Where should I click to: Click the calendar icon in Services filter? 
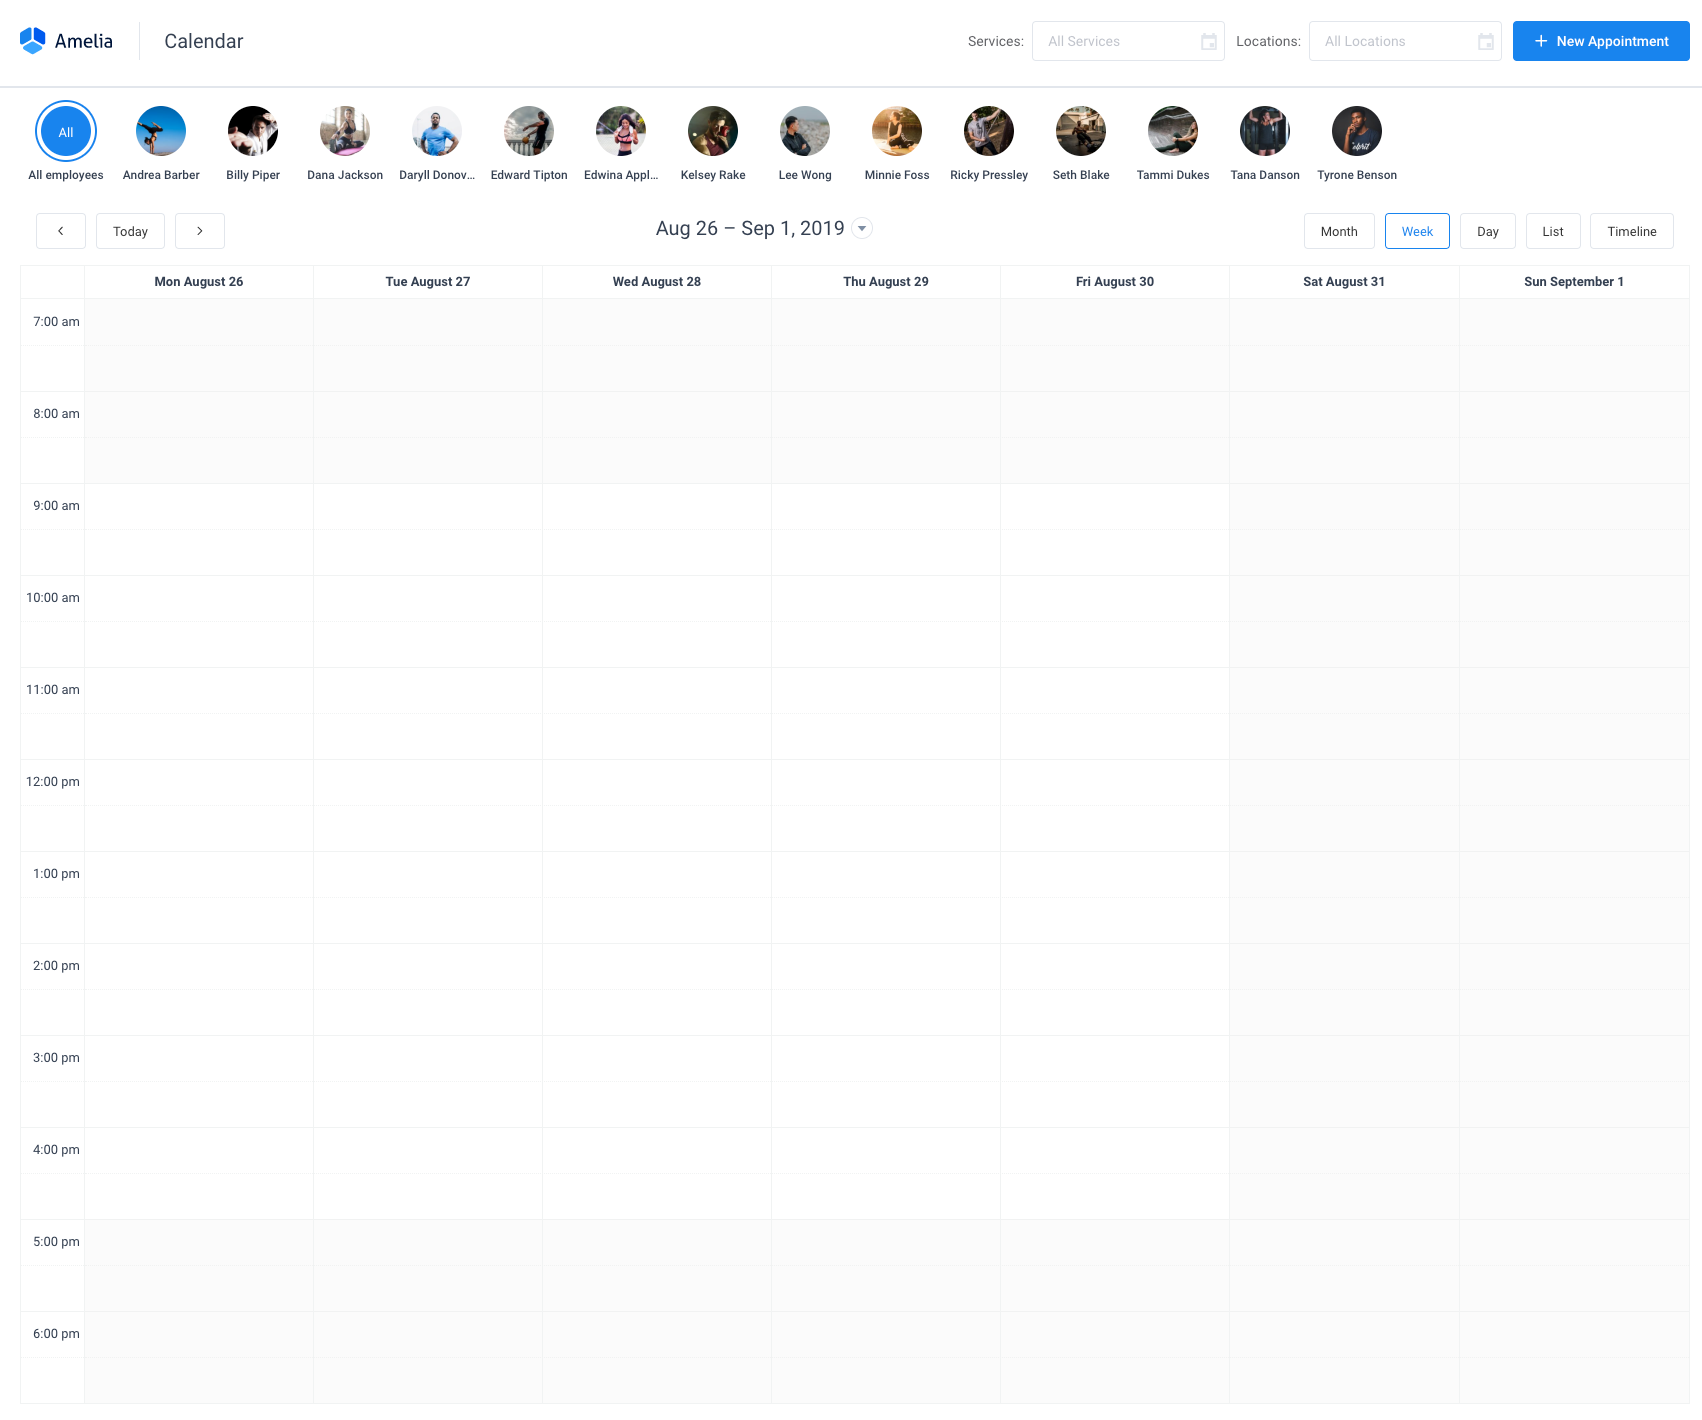tap(1208, 41)
